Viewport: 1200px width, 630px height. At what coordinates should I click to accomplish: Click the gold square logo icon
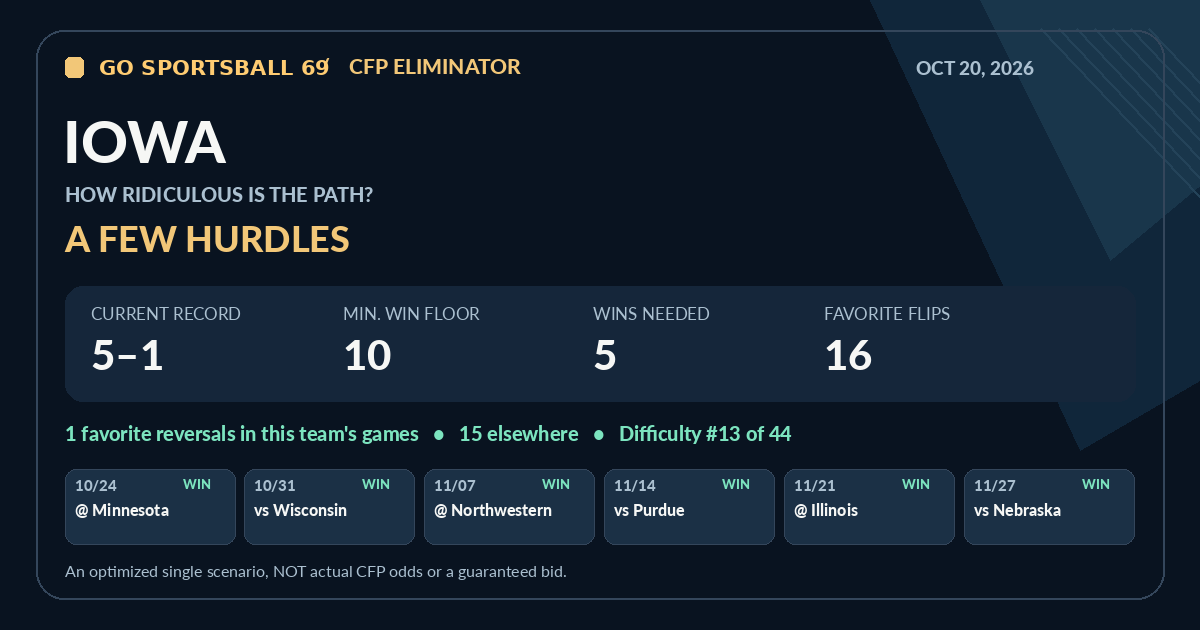[74, 67]
